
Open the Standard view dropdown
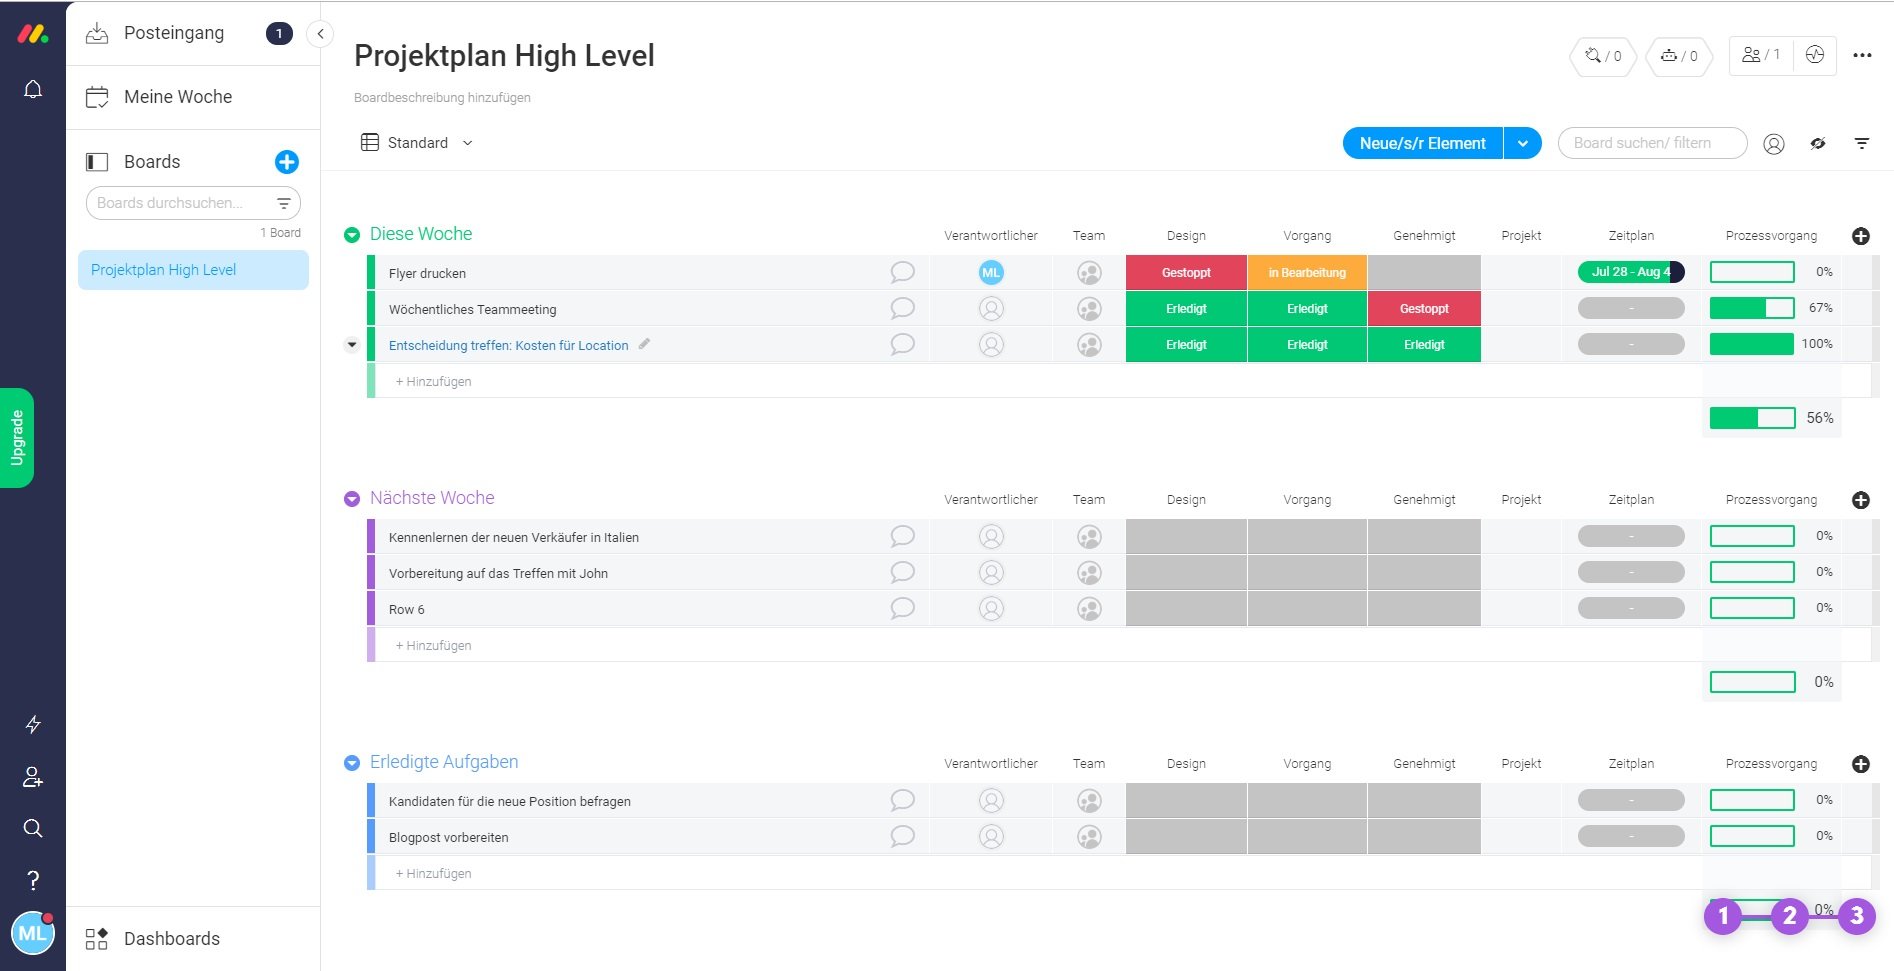[x=417, y=143]
